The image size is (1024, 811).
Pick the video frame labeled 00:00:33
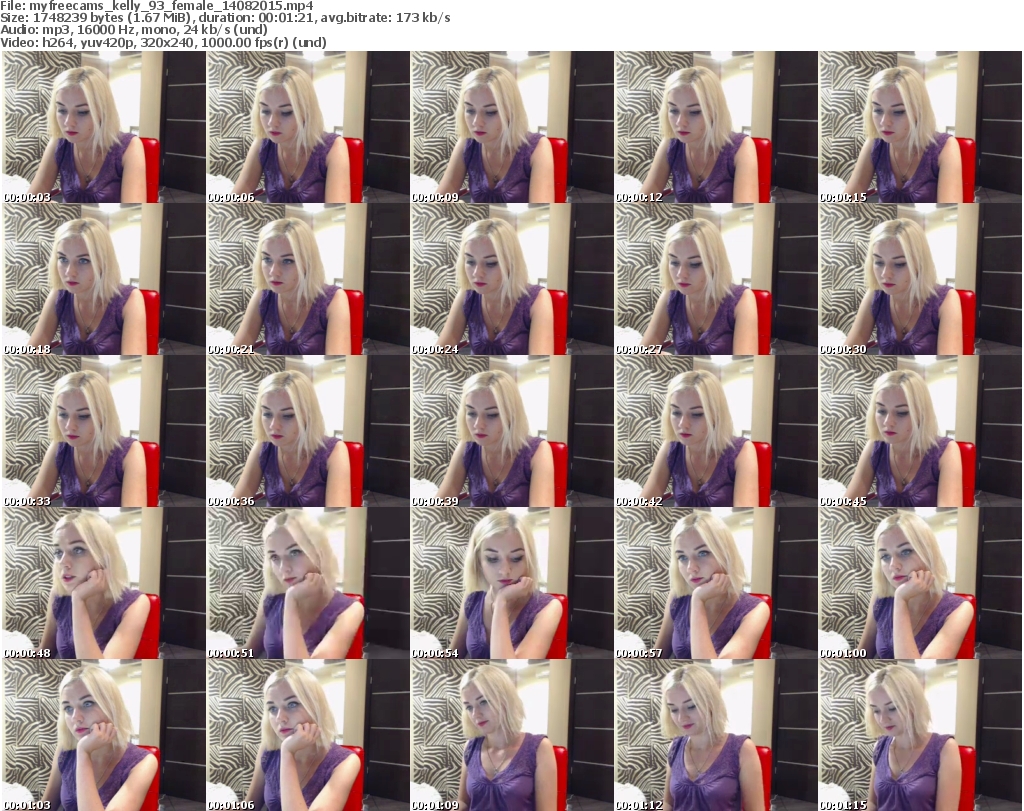[x=104, y=432]
